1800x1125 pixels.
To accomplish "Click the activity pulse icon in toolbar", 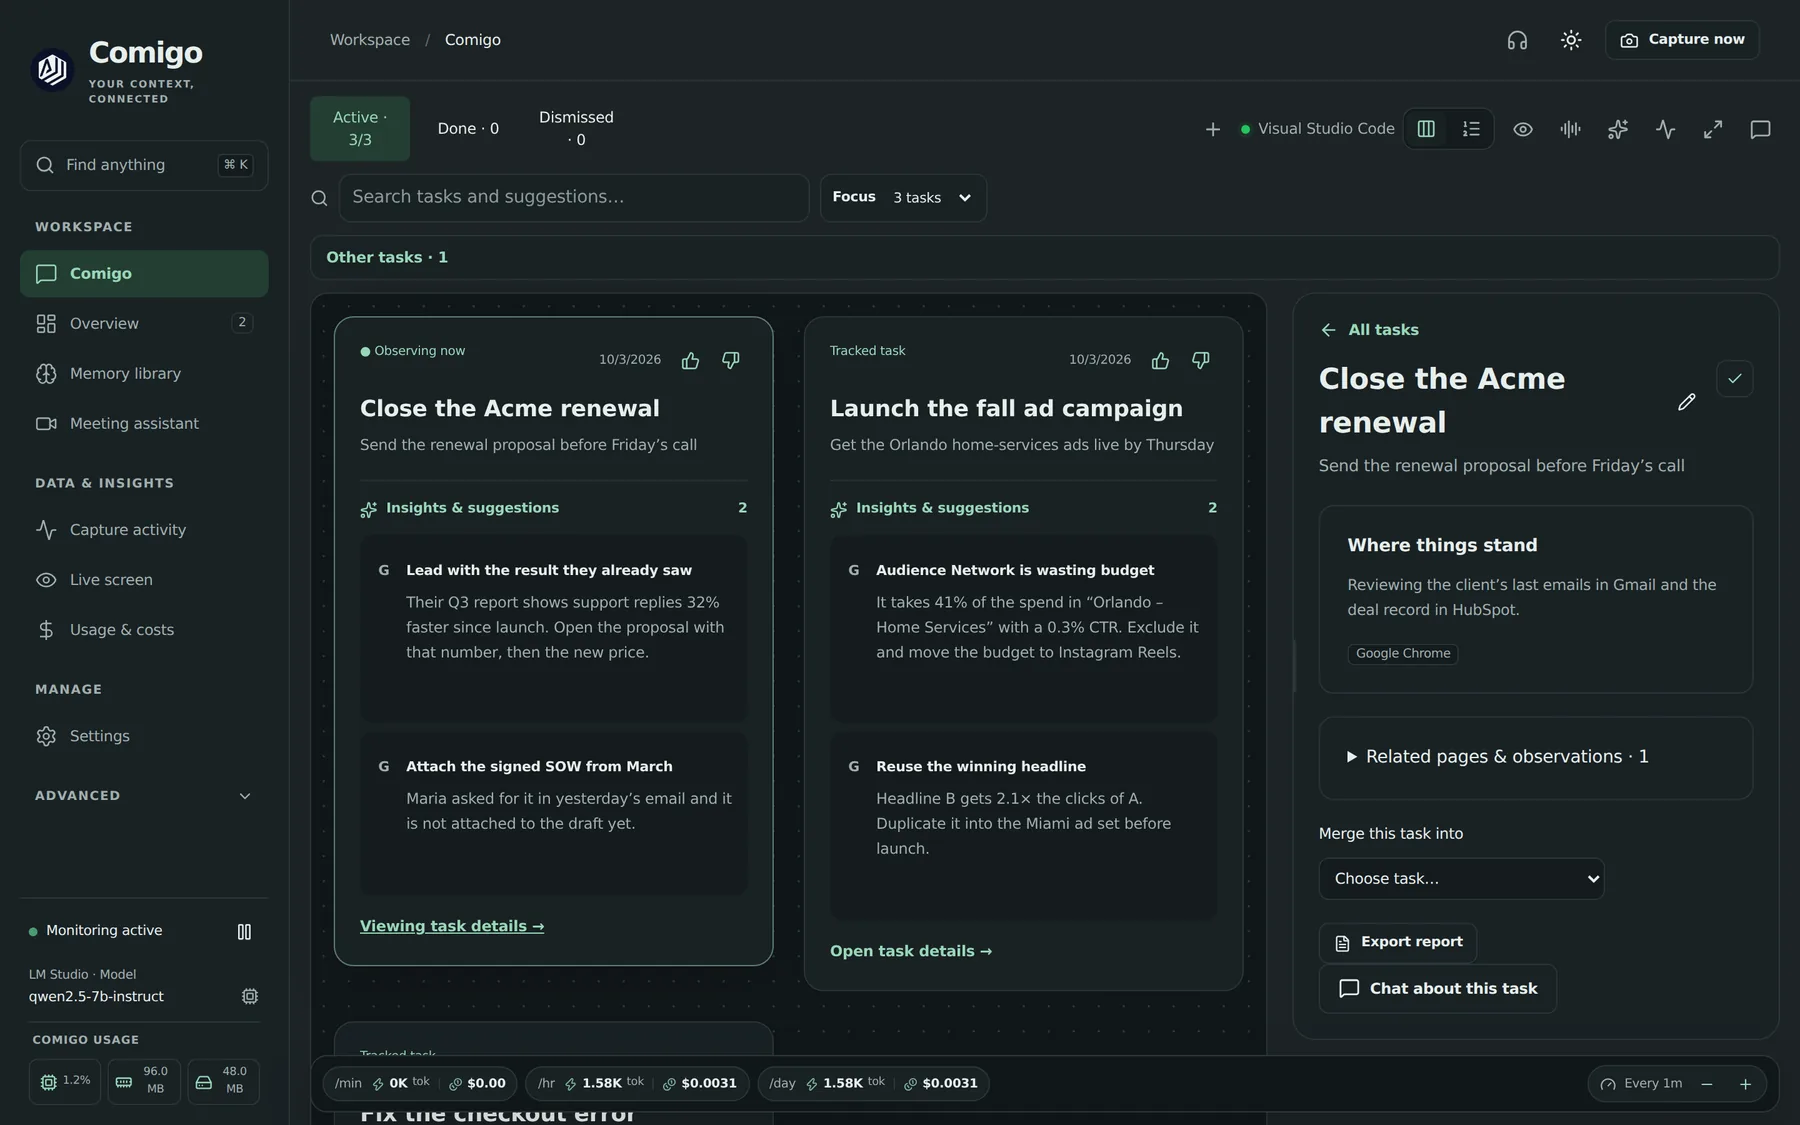I will [x=1665, y=129].
